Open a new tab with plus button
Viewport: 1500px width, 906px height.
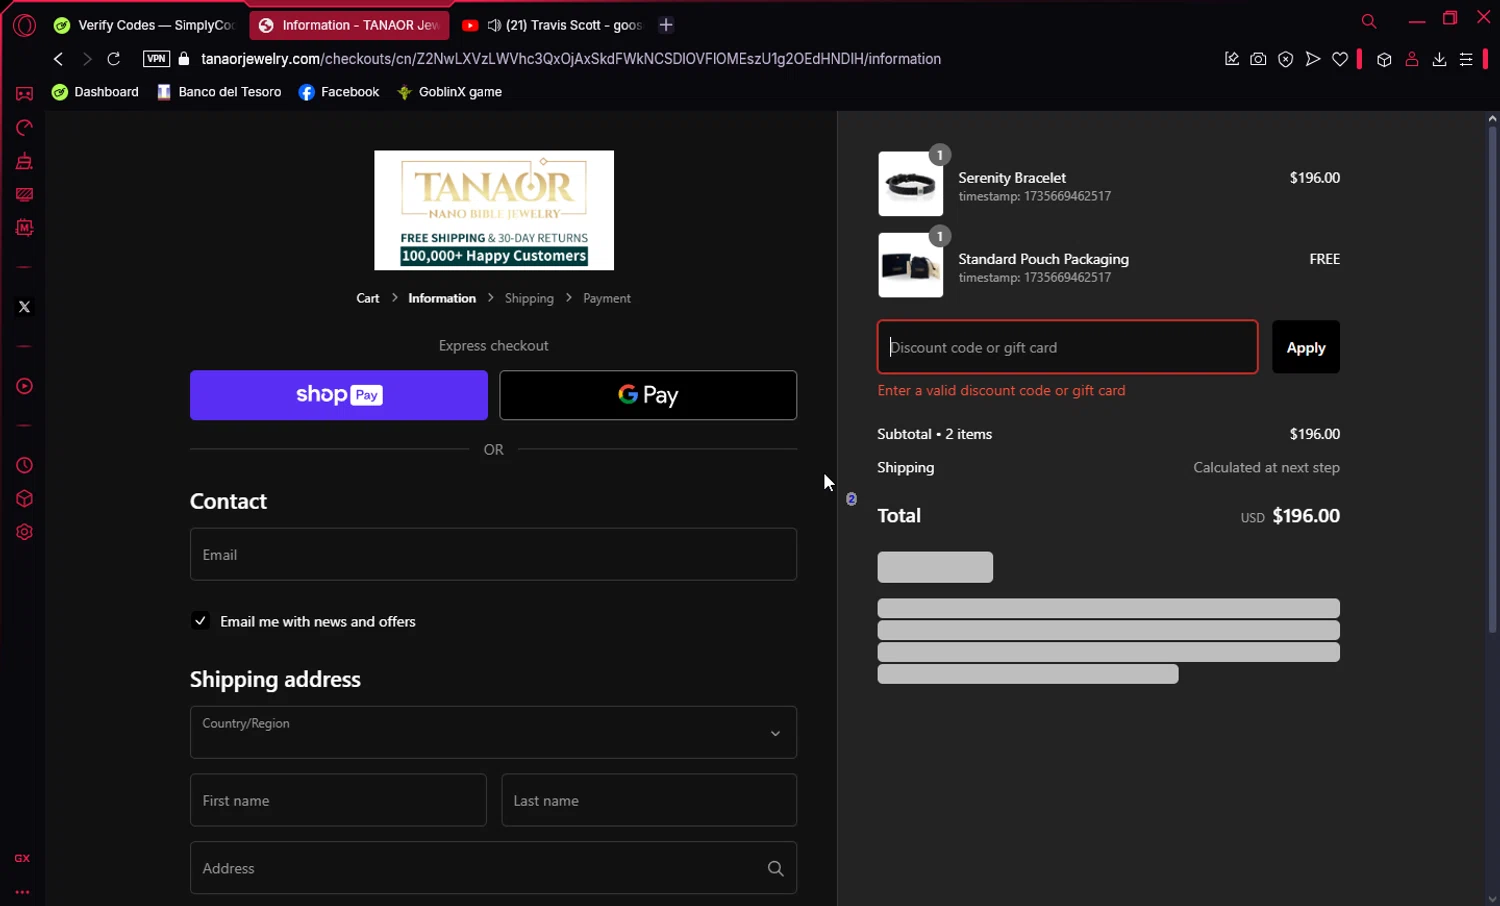(x=666, y=25)
